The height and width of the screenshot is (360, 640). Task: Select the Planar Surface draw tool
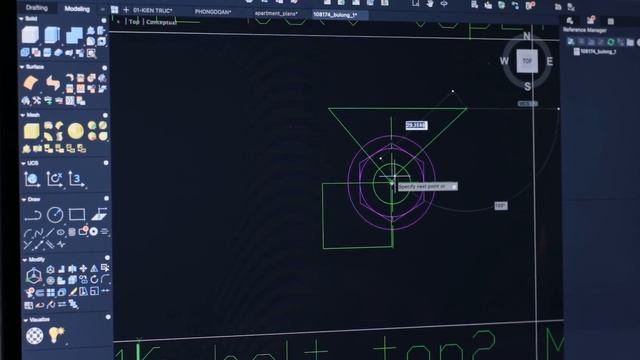(99, 214)
